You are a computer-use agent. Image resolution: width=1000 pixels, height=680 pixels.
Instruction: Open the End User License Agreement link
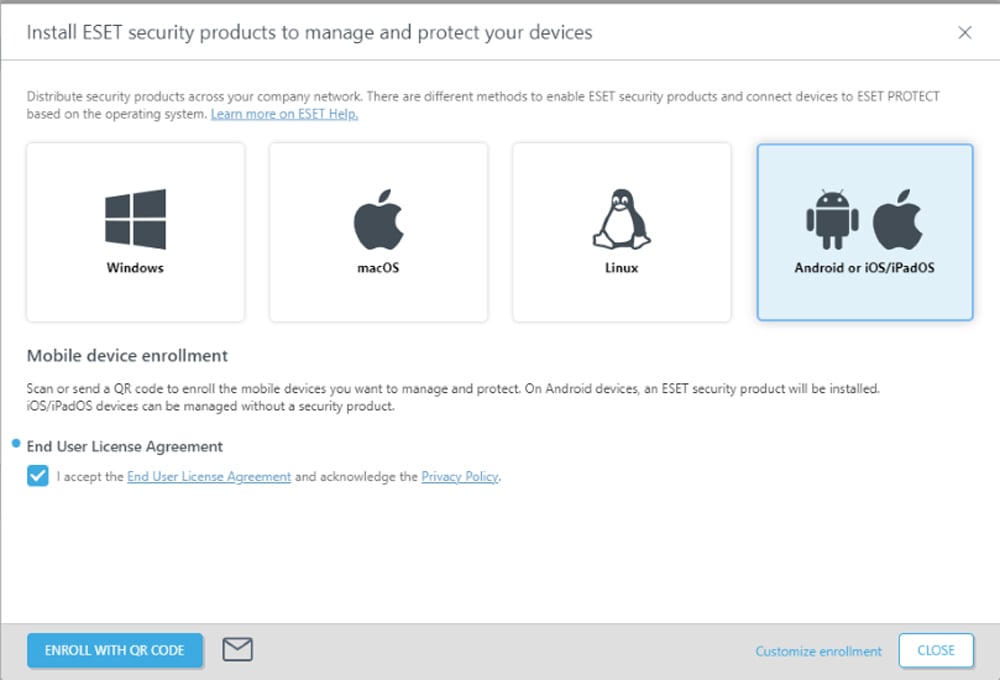[x=209, y=477]
